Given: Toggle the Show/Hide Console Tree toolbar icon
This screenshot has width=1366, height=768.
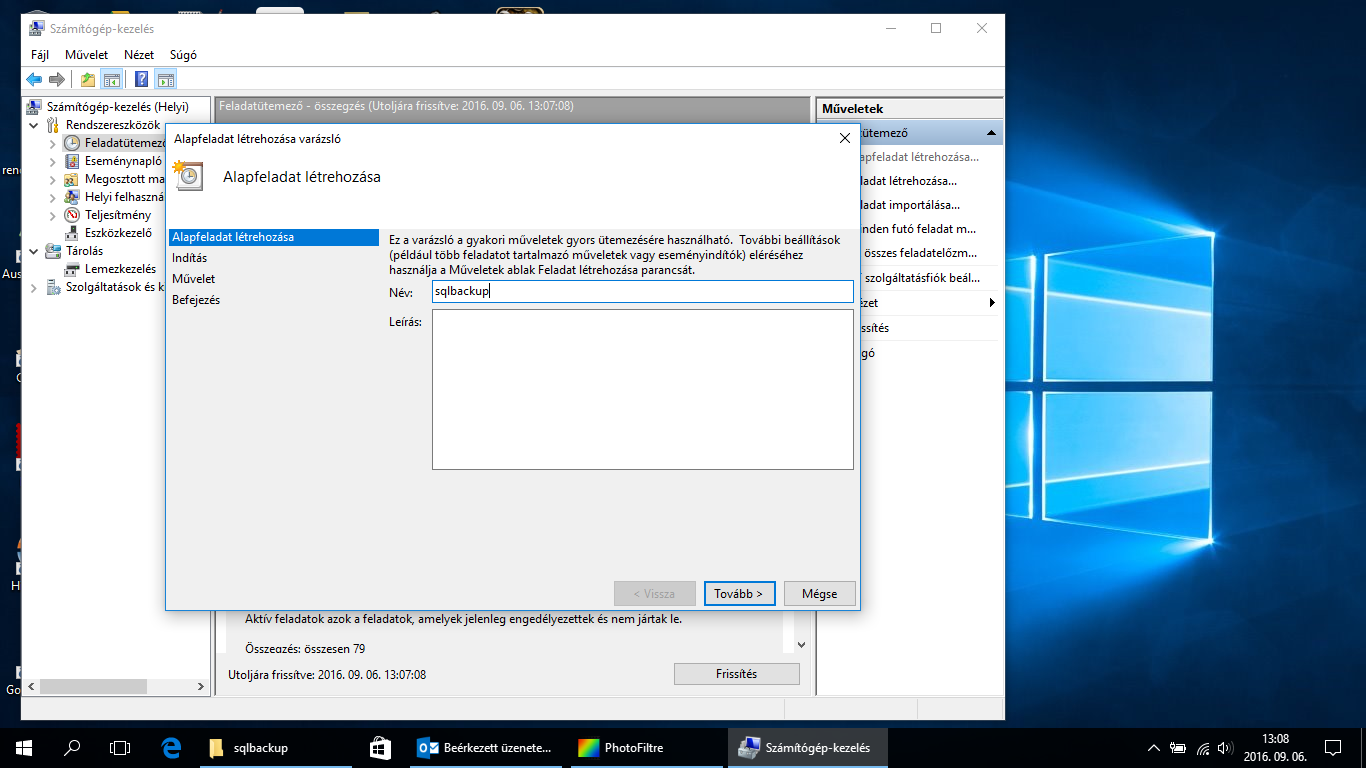Looking at the screenshot, I should 112,80.
